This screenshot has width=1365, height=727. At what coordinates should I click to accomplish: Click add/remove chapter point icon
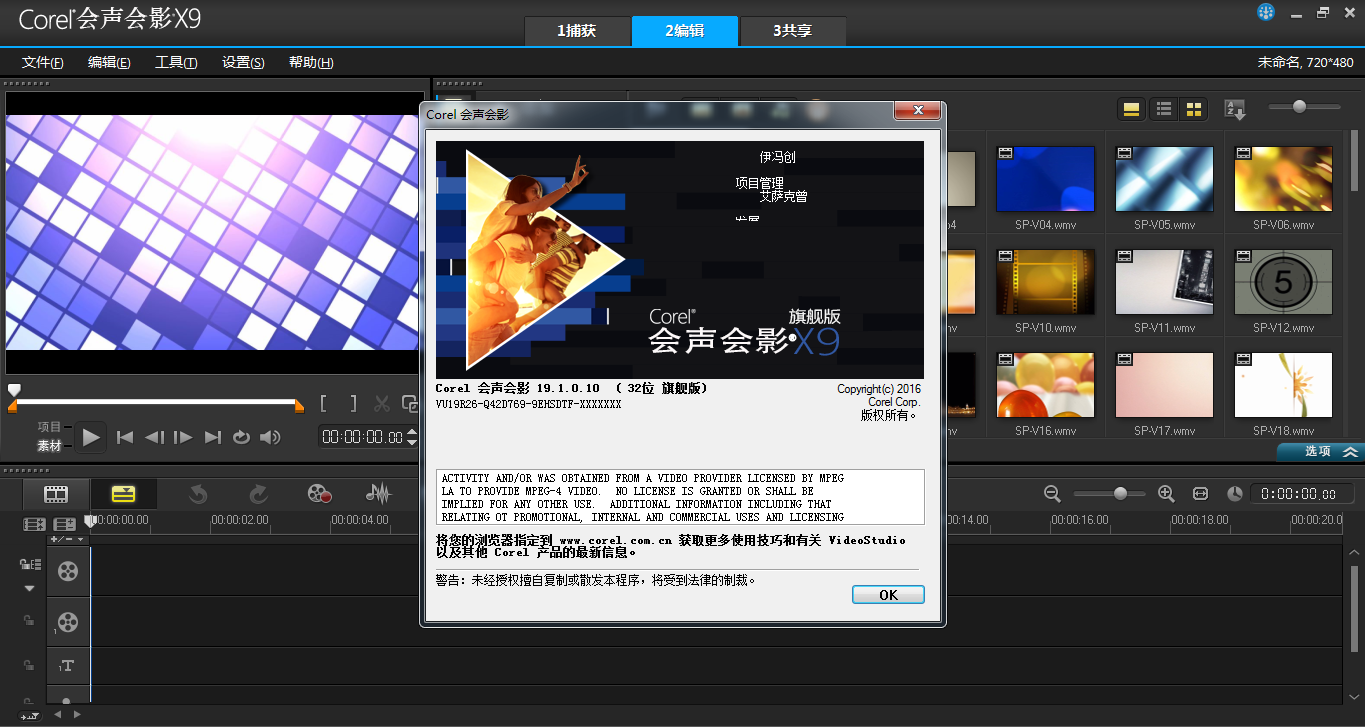(x=65, y=523)
